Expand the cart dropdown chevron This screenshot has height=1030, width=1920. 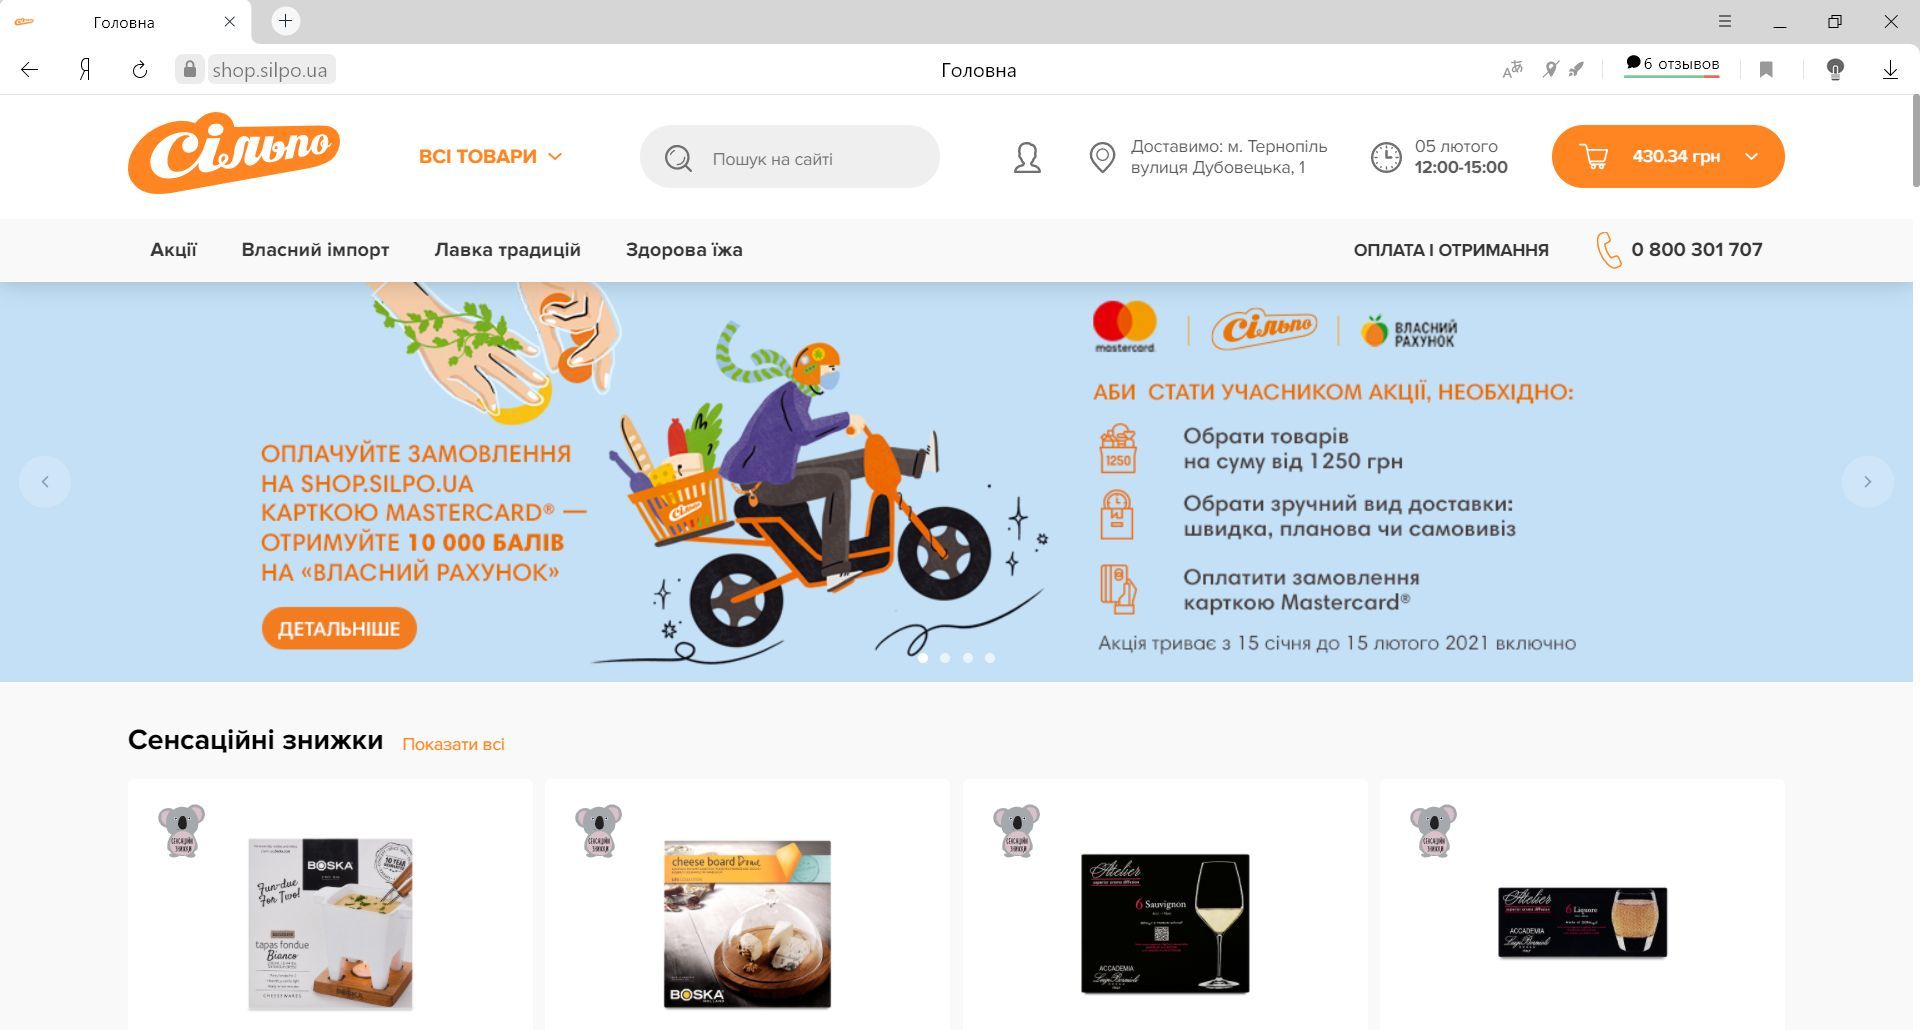click(x=1752, y=157)
